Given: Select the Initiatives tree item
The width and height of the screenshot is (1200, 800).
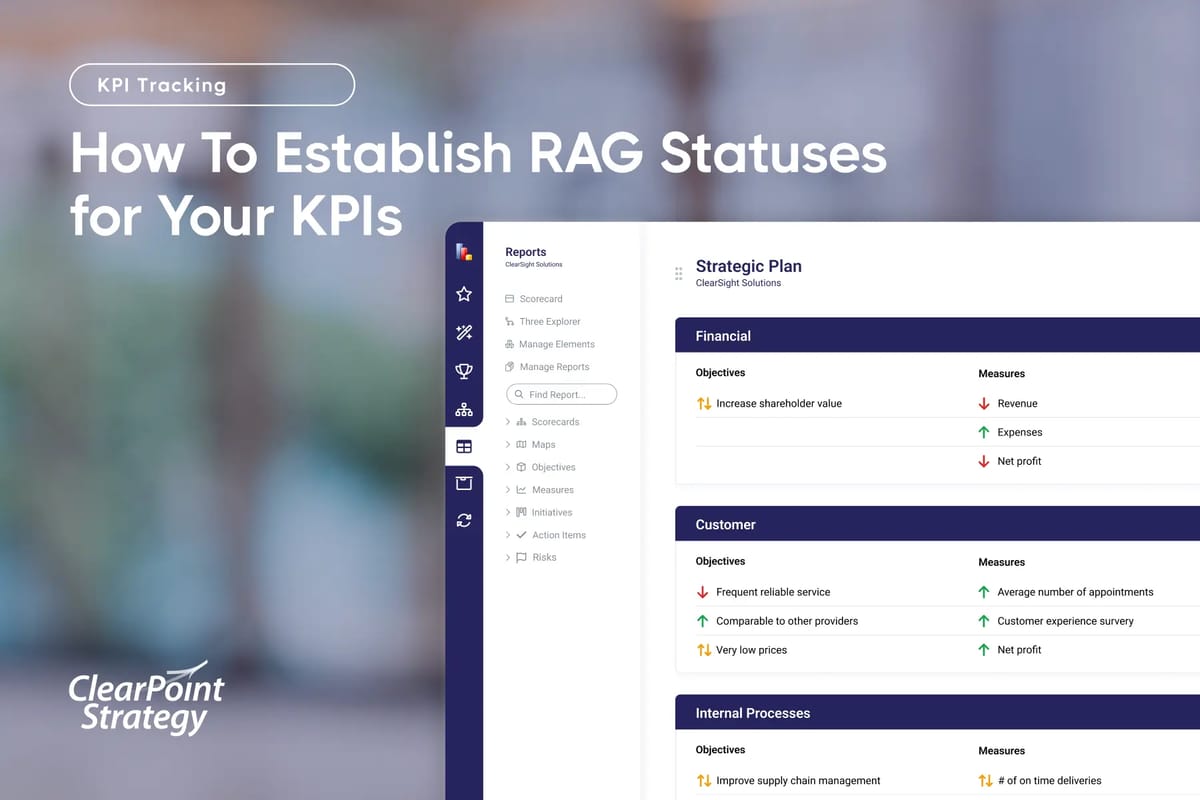Looking at the screenshot, I should (552, 512).
